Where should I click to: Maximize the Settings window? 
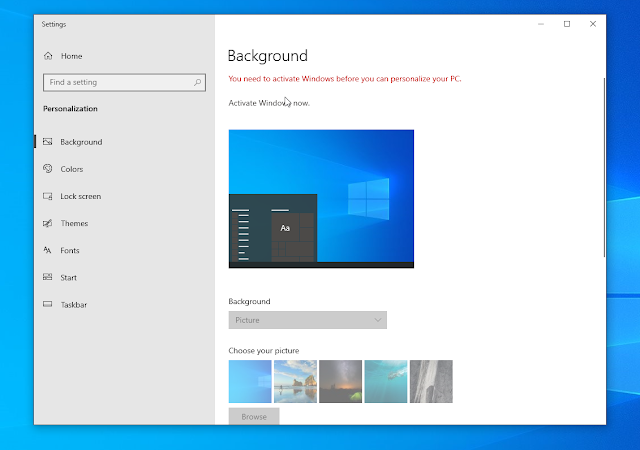tap(567, 24)
